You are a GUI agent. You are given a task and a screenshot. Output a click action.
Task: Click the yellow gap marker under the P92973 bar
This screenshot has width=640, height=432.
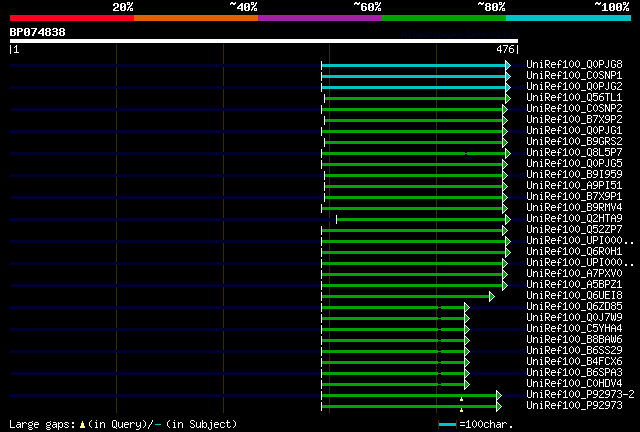tap(462, 410)
